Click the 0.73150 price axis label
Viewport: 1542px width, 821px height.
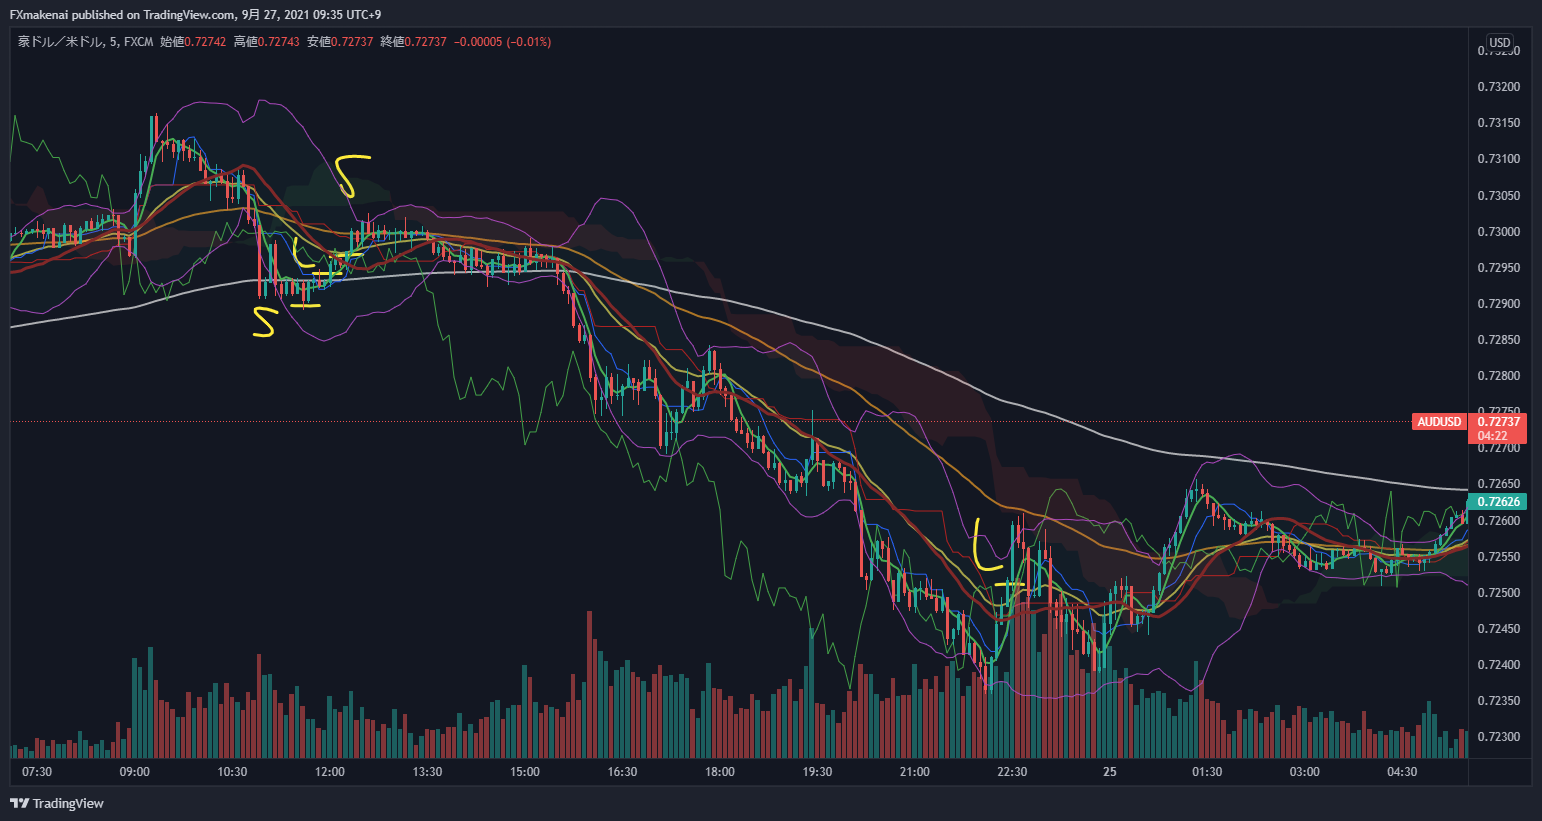click(x=1498, y=123)
